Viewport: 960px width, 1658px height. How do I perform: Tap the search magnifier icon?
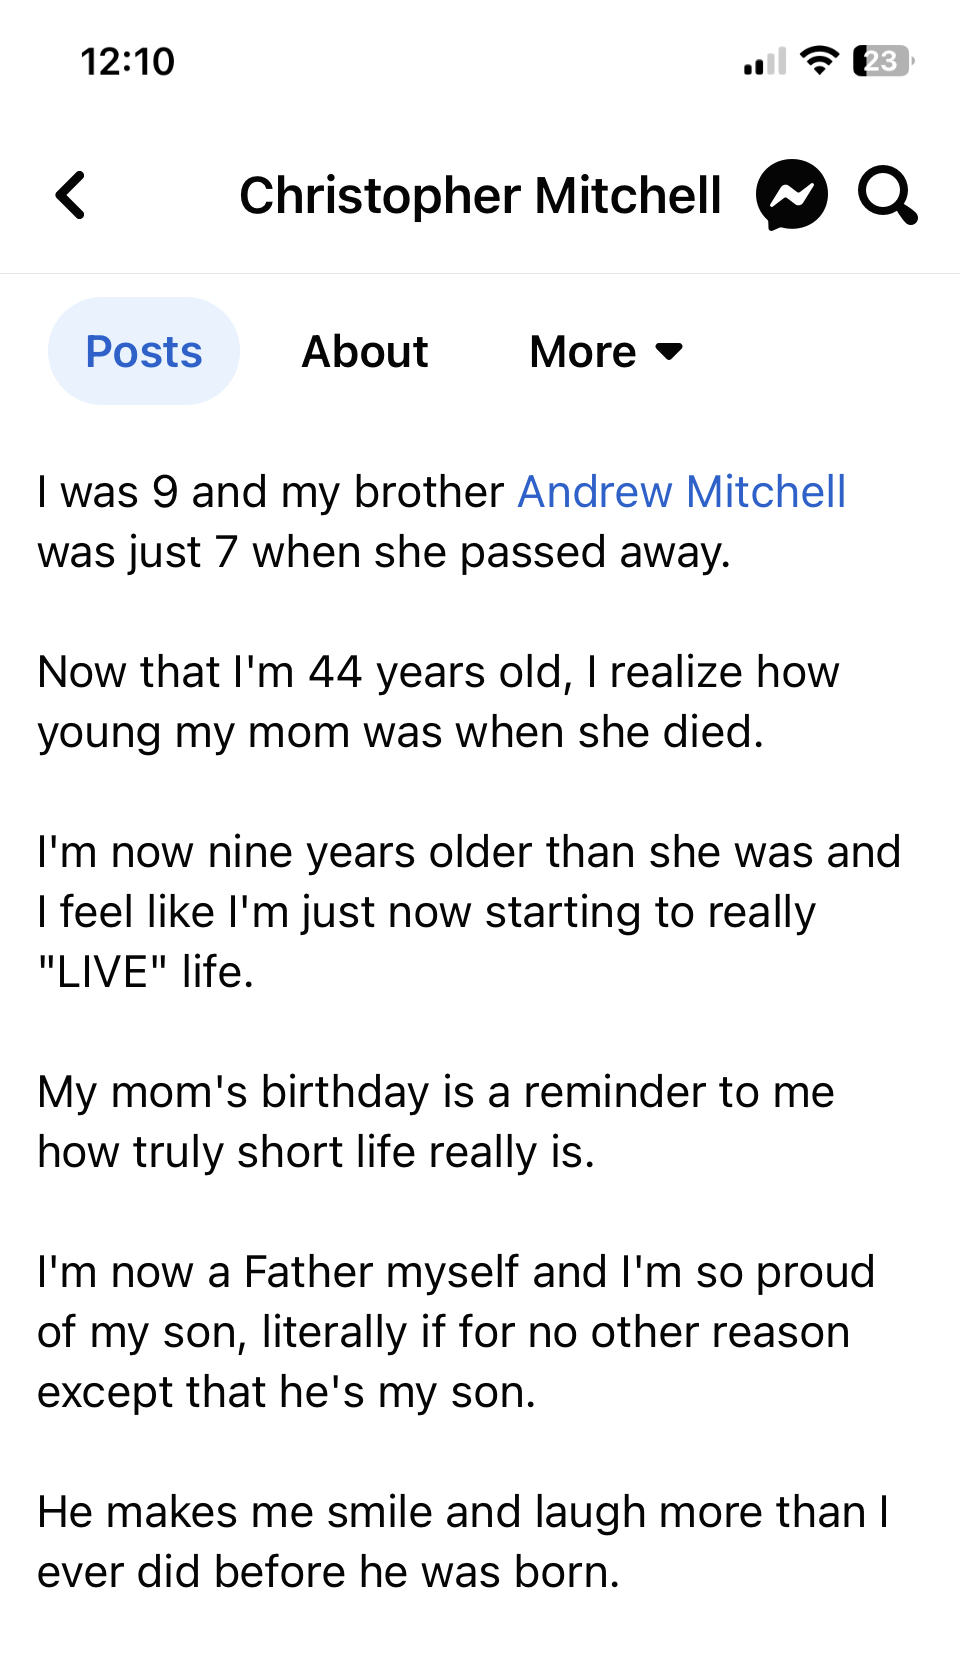click(887, 195)
